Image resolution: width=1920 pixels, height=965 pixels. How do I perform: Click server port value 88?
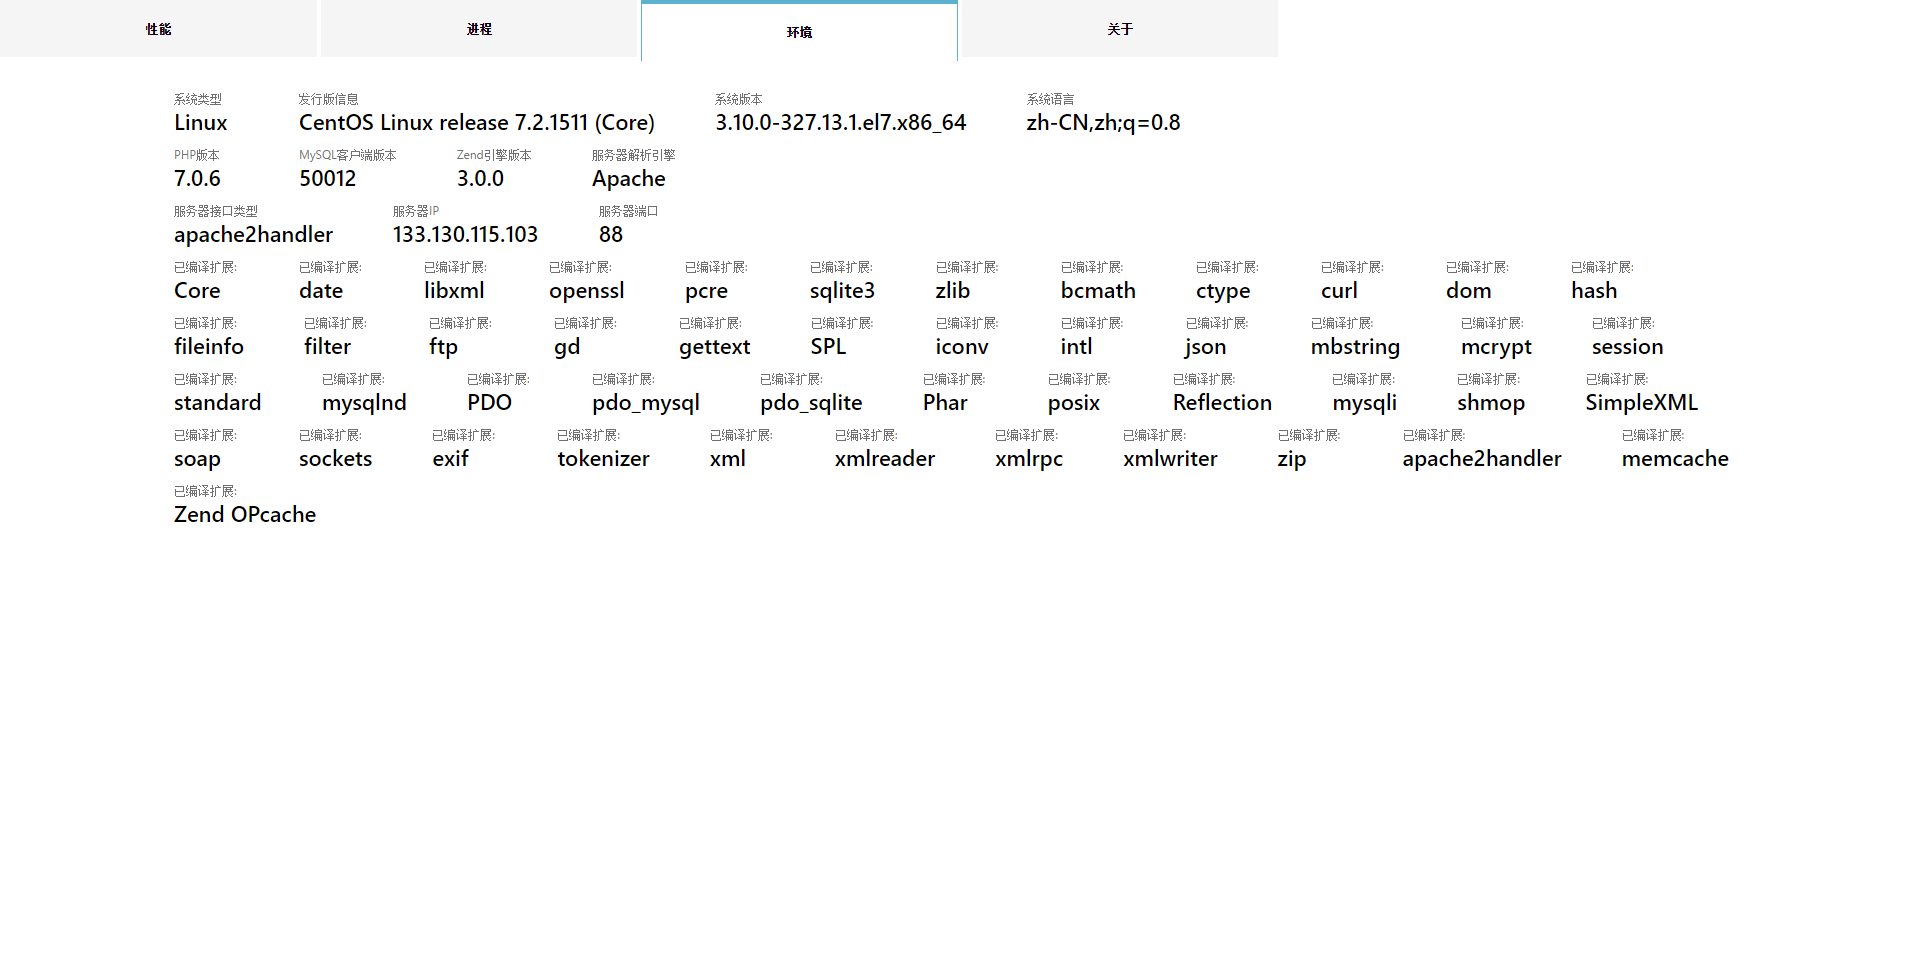(x=611, y=235)
